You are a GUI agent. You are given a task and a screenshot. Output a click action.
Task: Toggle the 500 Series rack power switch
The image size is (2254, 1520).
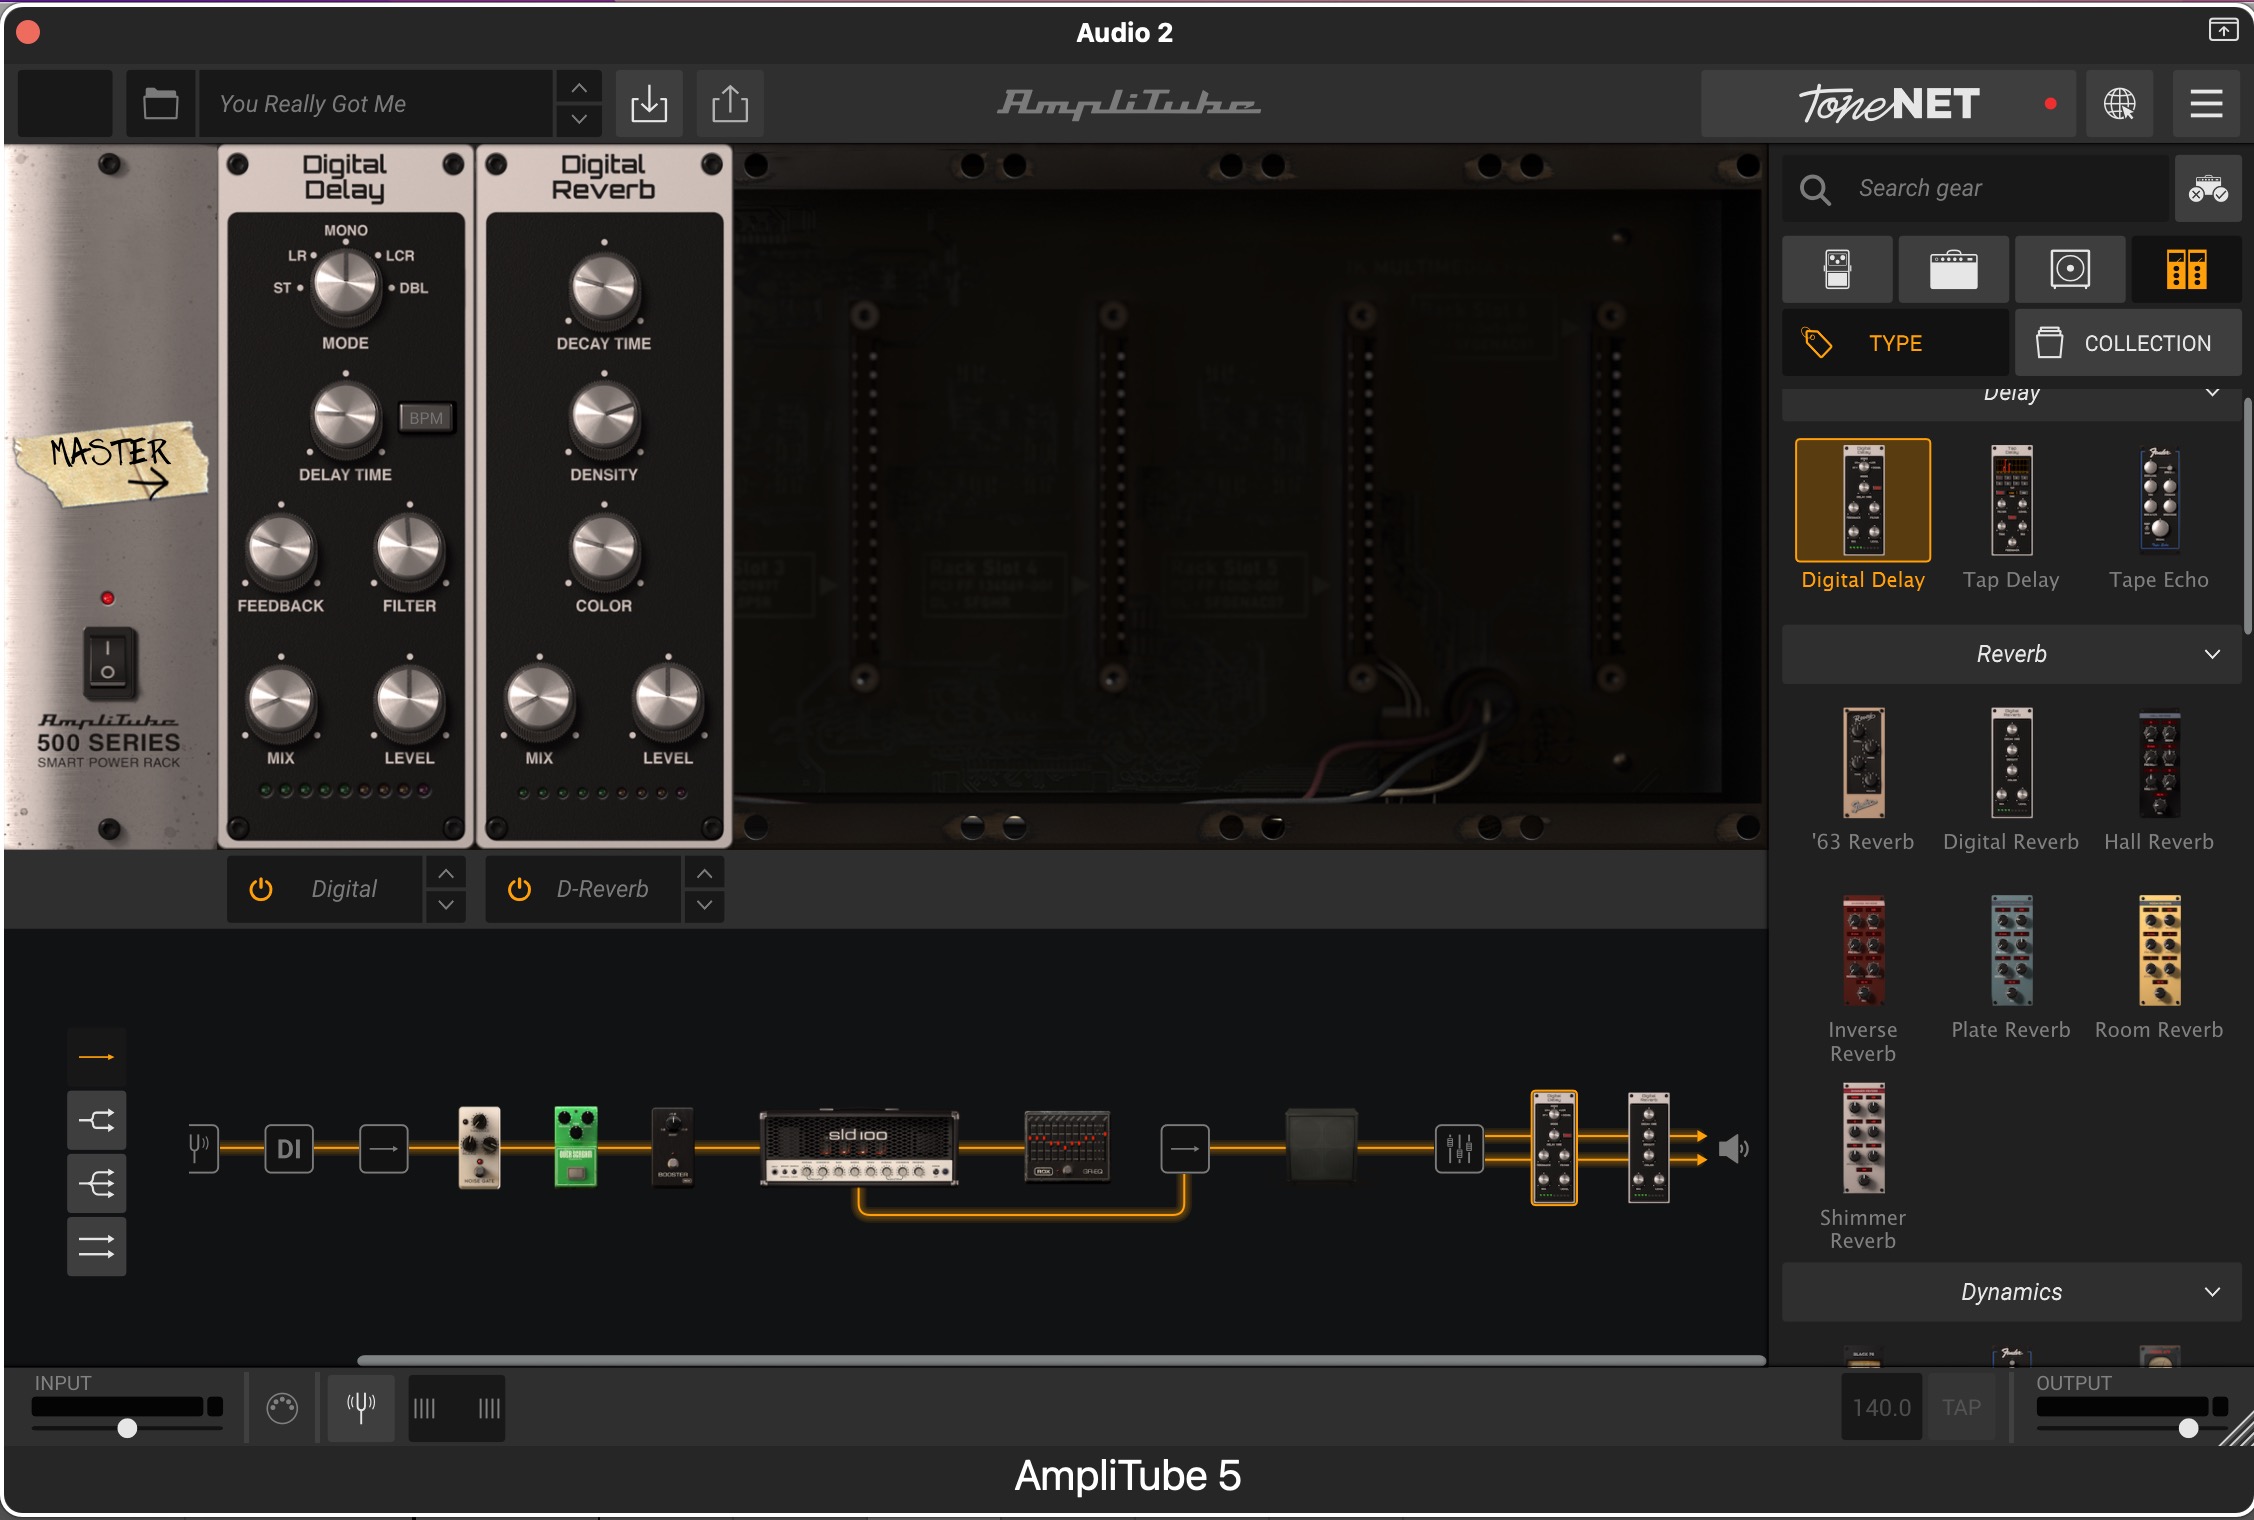pos(108,661)
